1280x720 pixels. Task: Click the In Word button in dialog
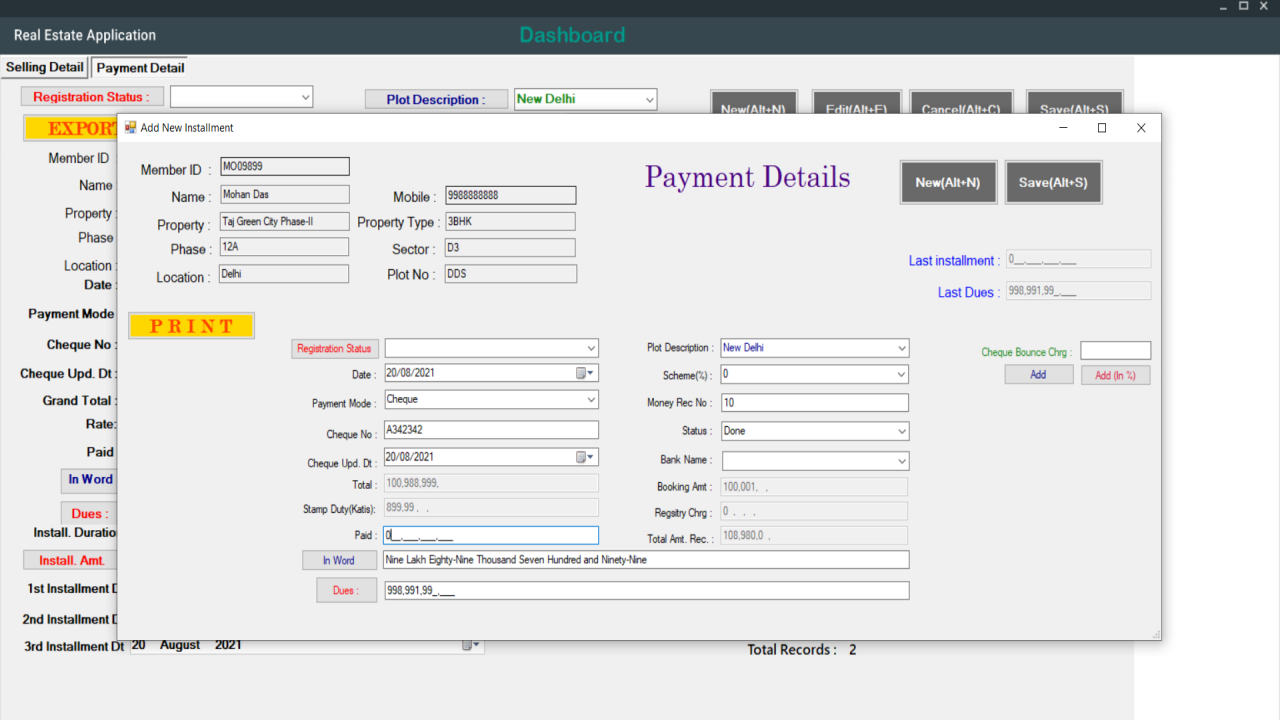(339, 560)
